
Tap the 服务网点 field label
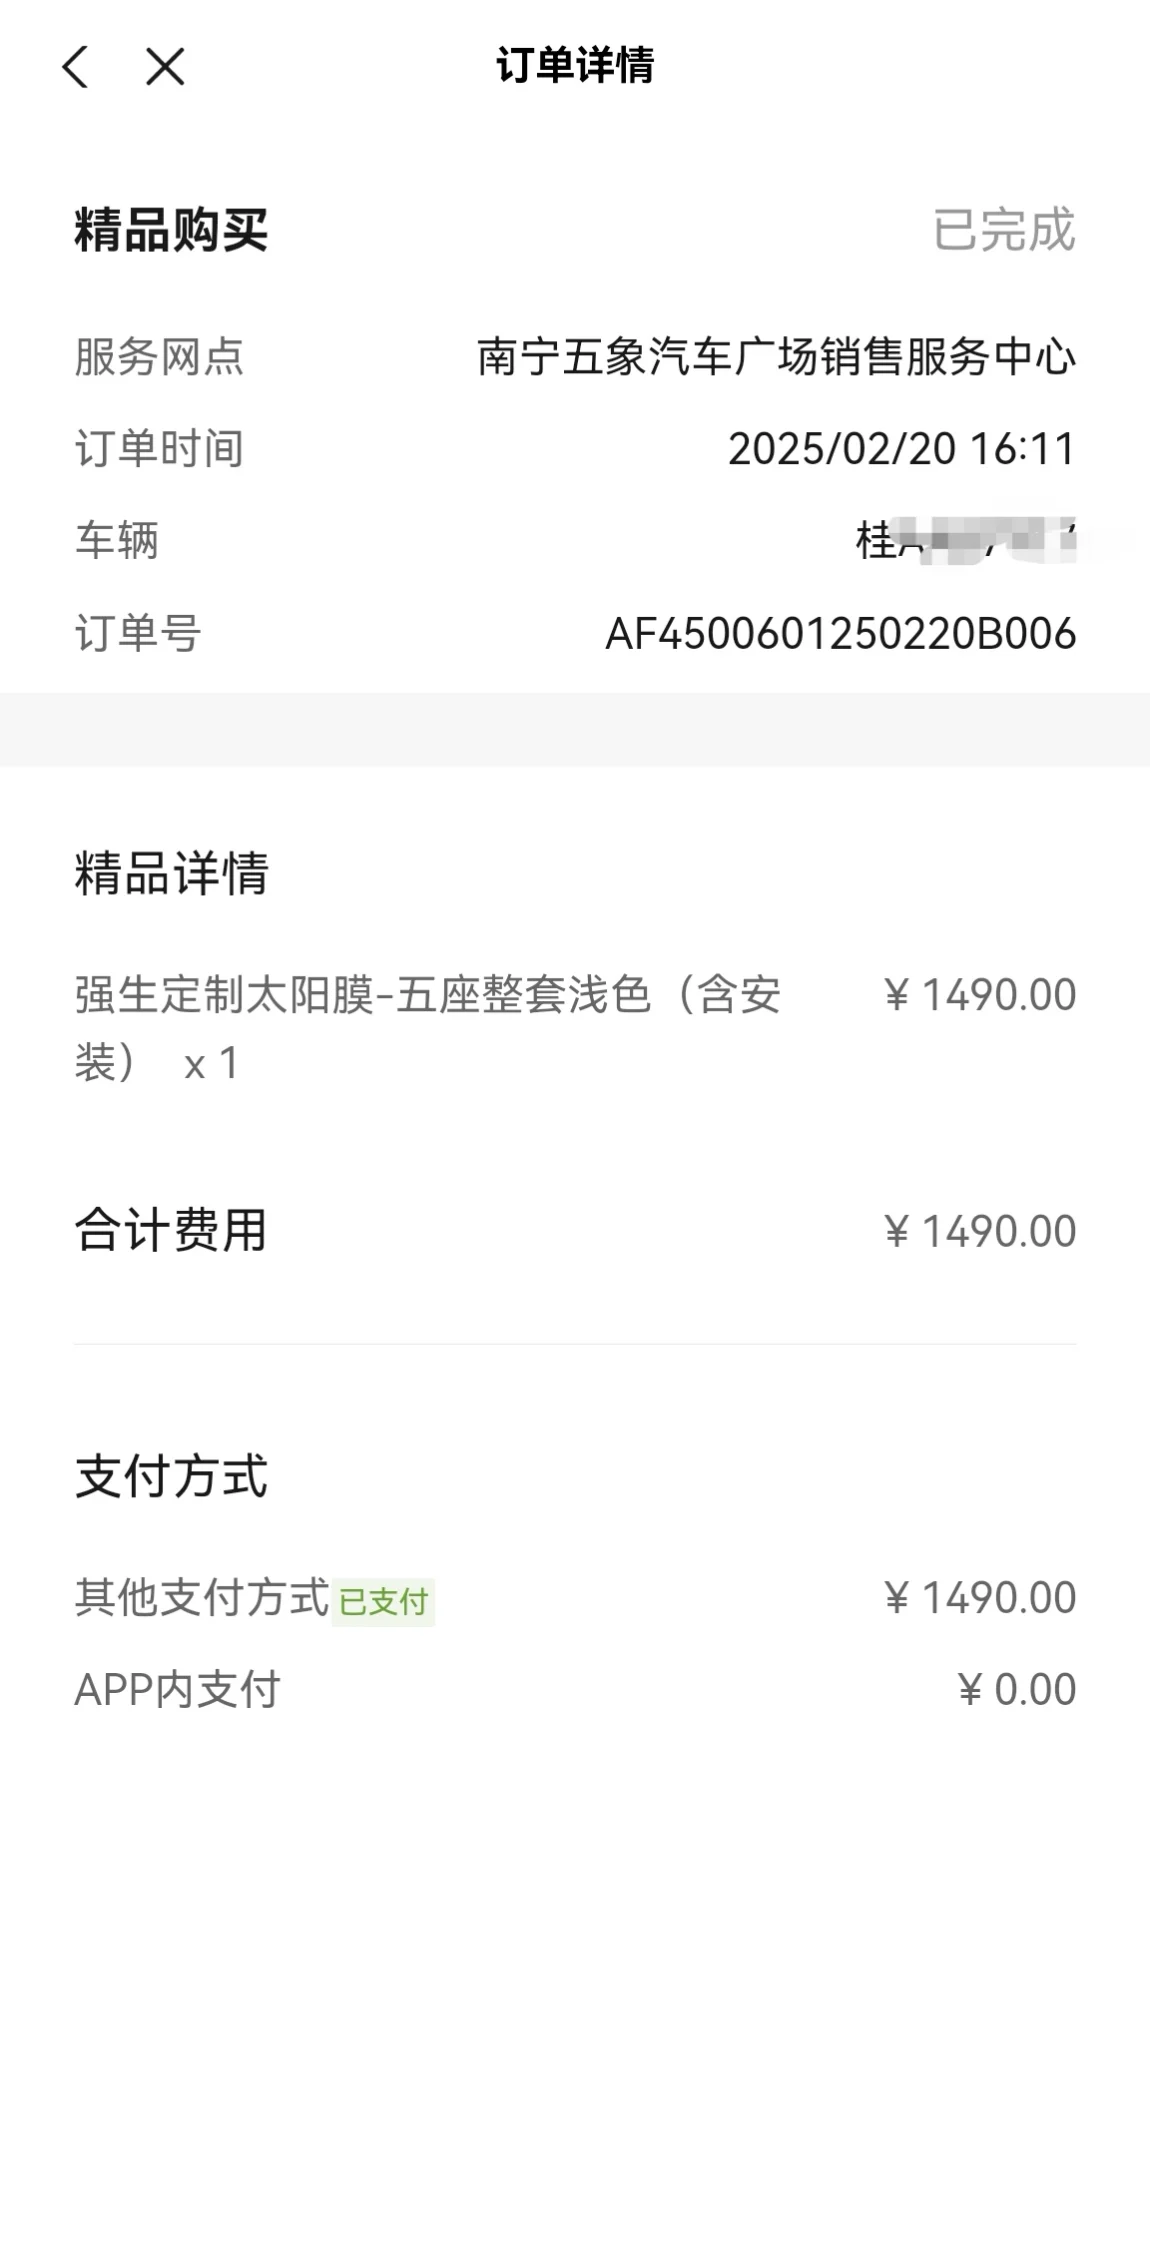coord(159,356)
